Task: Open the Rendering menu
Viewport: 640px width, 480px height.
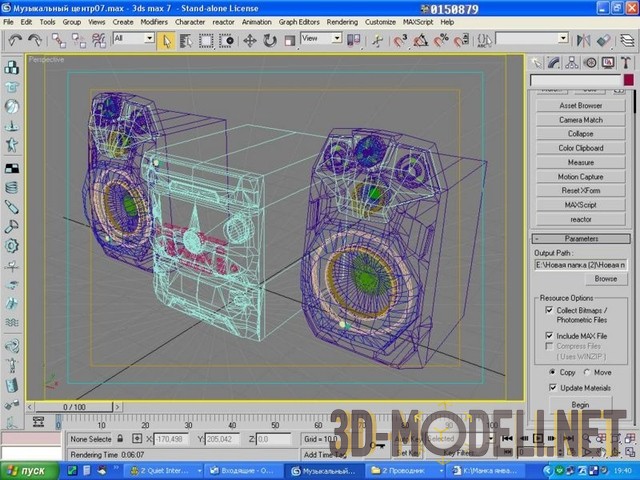Action: [341, 21]
